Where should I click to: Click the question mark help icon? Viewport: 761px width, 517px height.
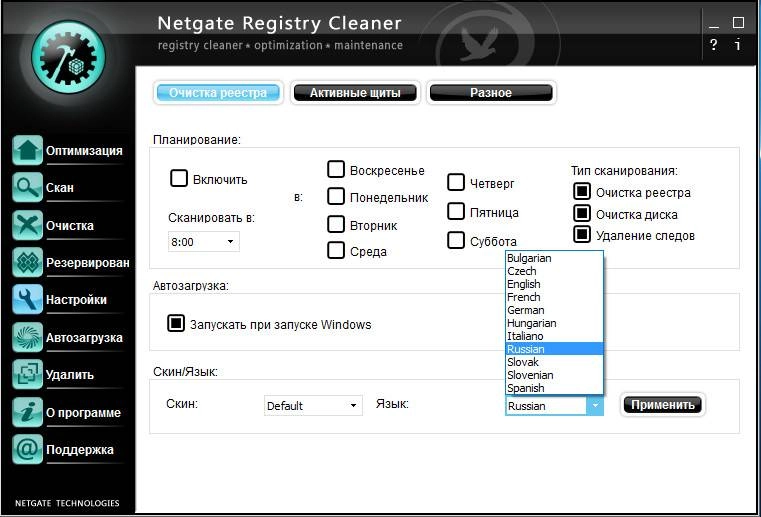(713, 45)
